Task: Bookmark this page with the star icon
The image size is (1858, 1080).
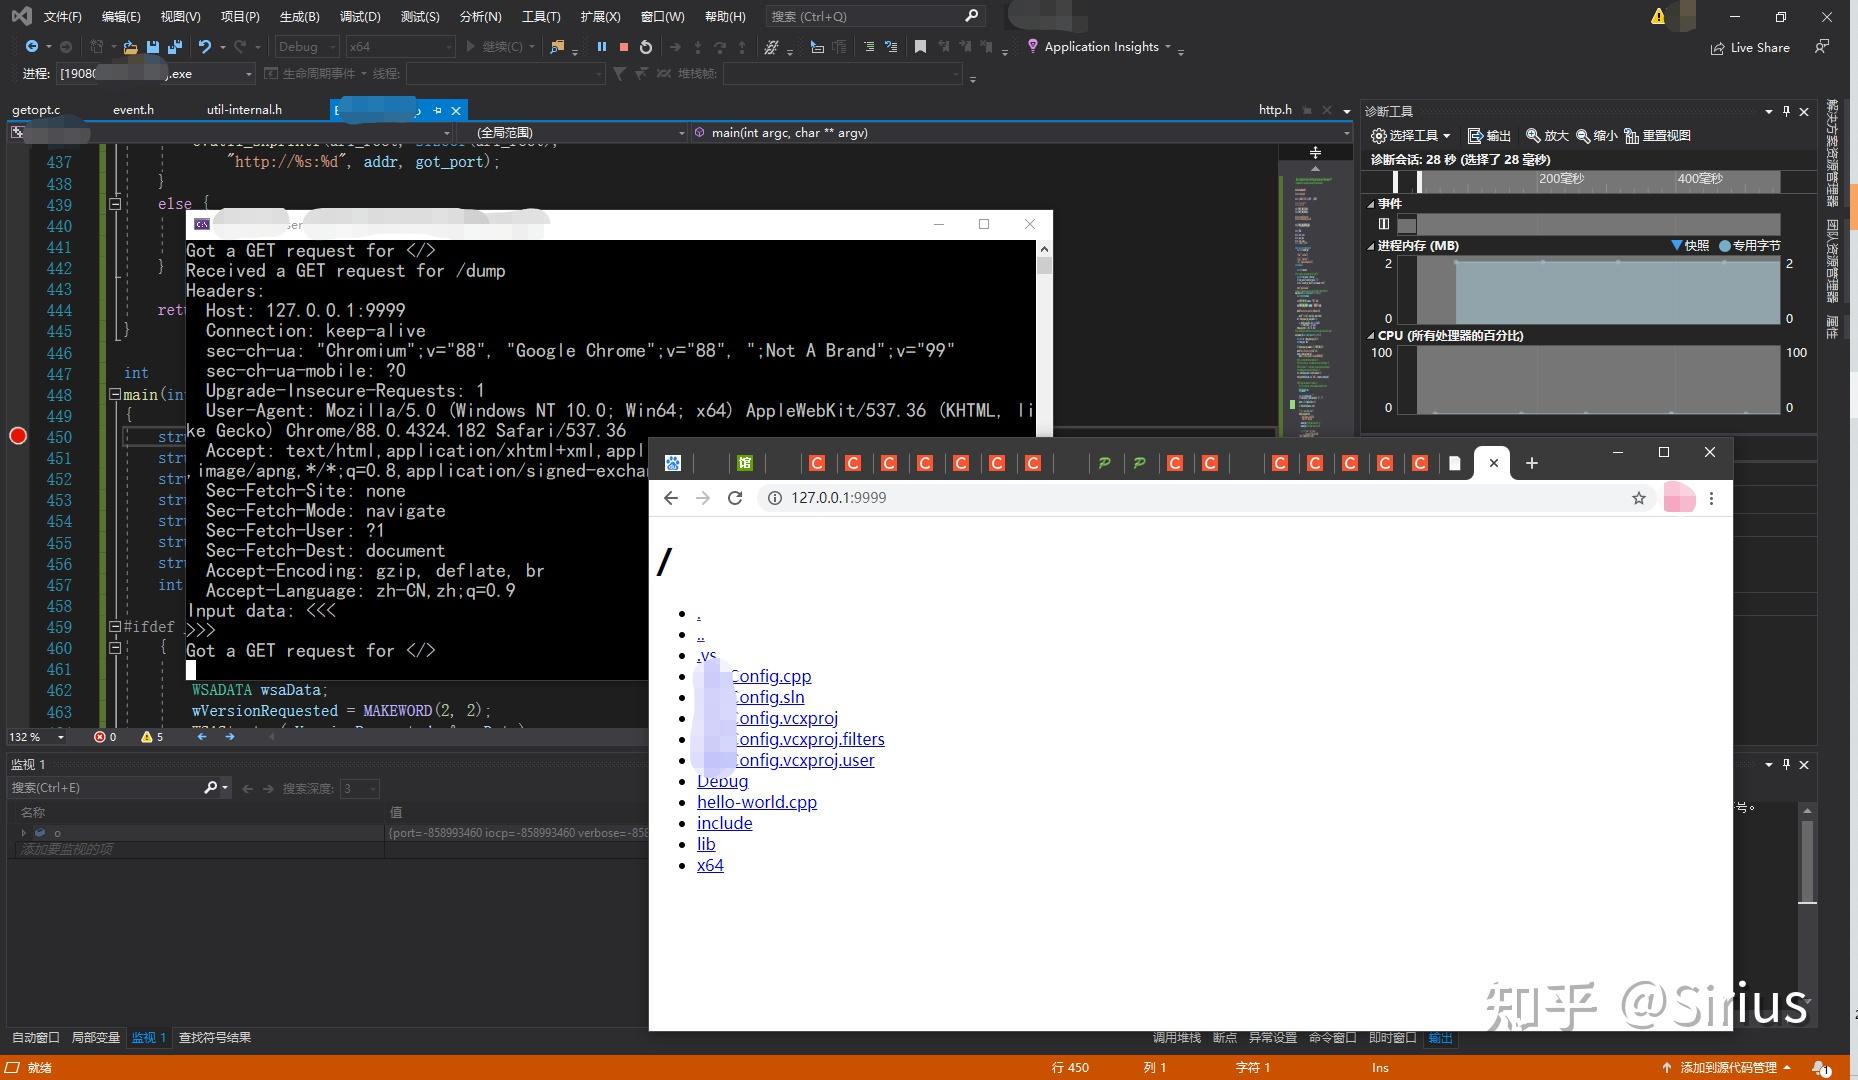Action: pyautogui.click(x=1639, y=498)
